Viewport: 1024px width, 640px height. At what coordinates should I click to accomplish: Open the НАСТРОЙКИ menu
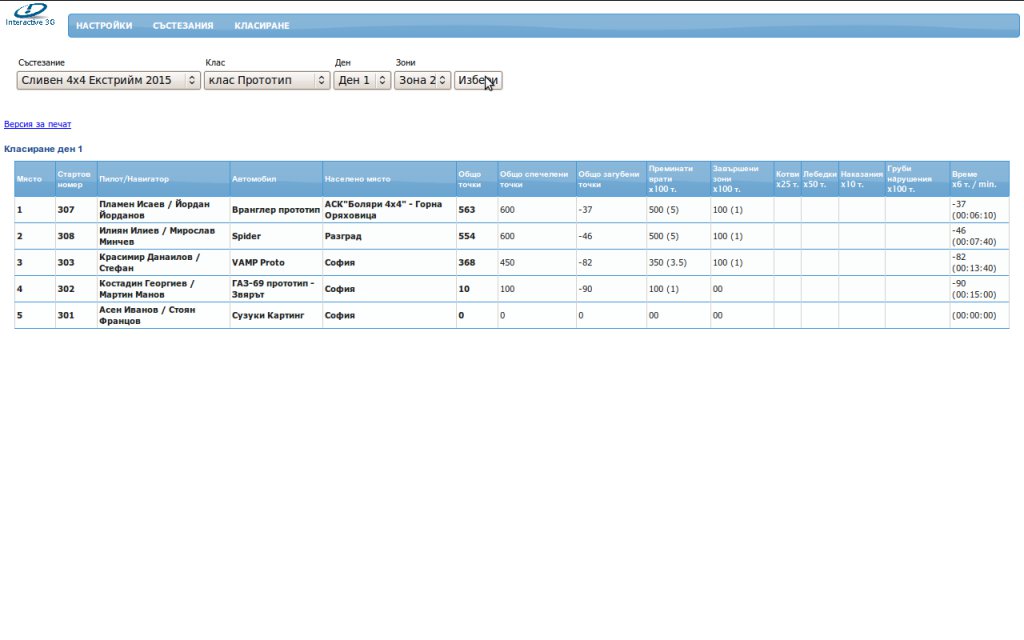pos(104,26)
